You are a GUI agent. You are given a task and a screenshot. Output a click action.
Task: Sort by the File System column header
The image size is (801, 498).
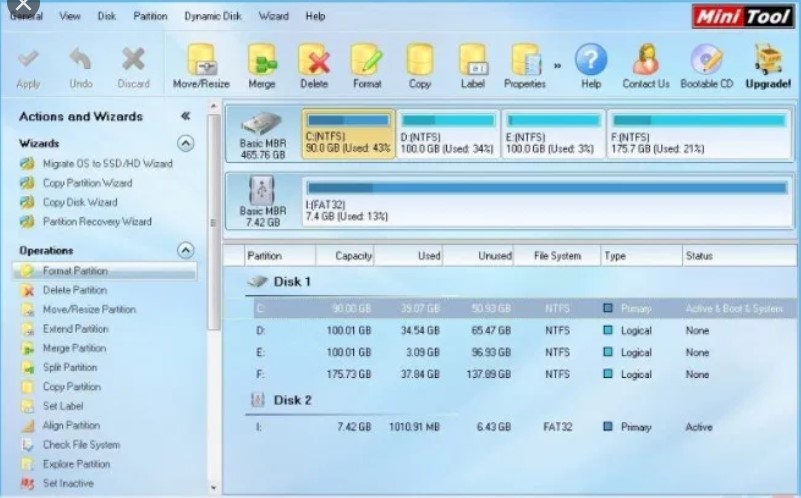point(557,255)
